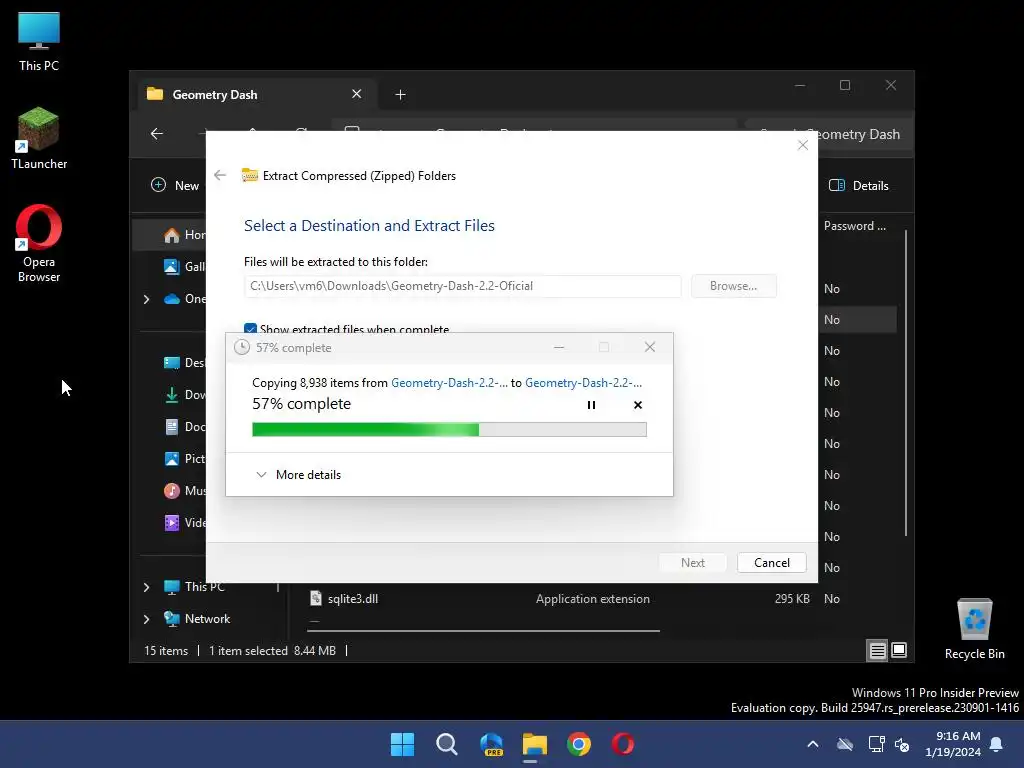The width and height of the screenshot is (1024, 768).
Task: Open Music in the navigation pane
Action: click(185, 490)
